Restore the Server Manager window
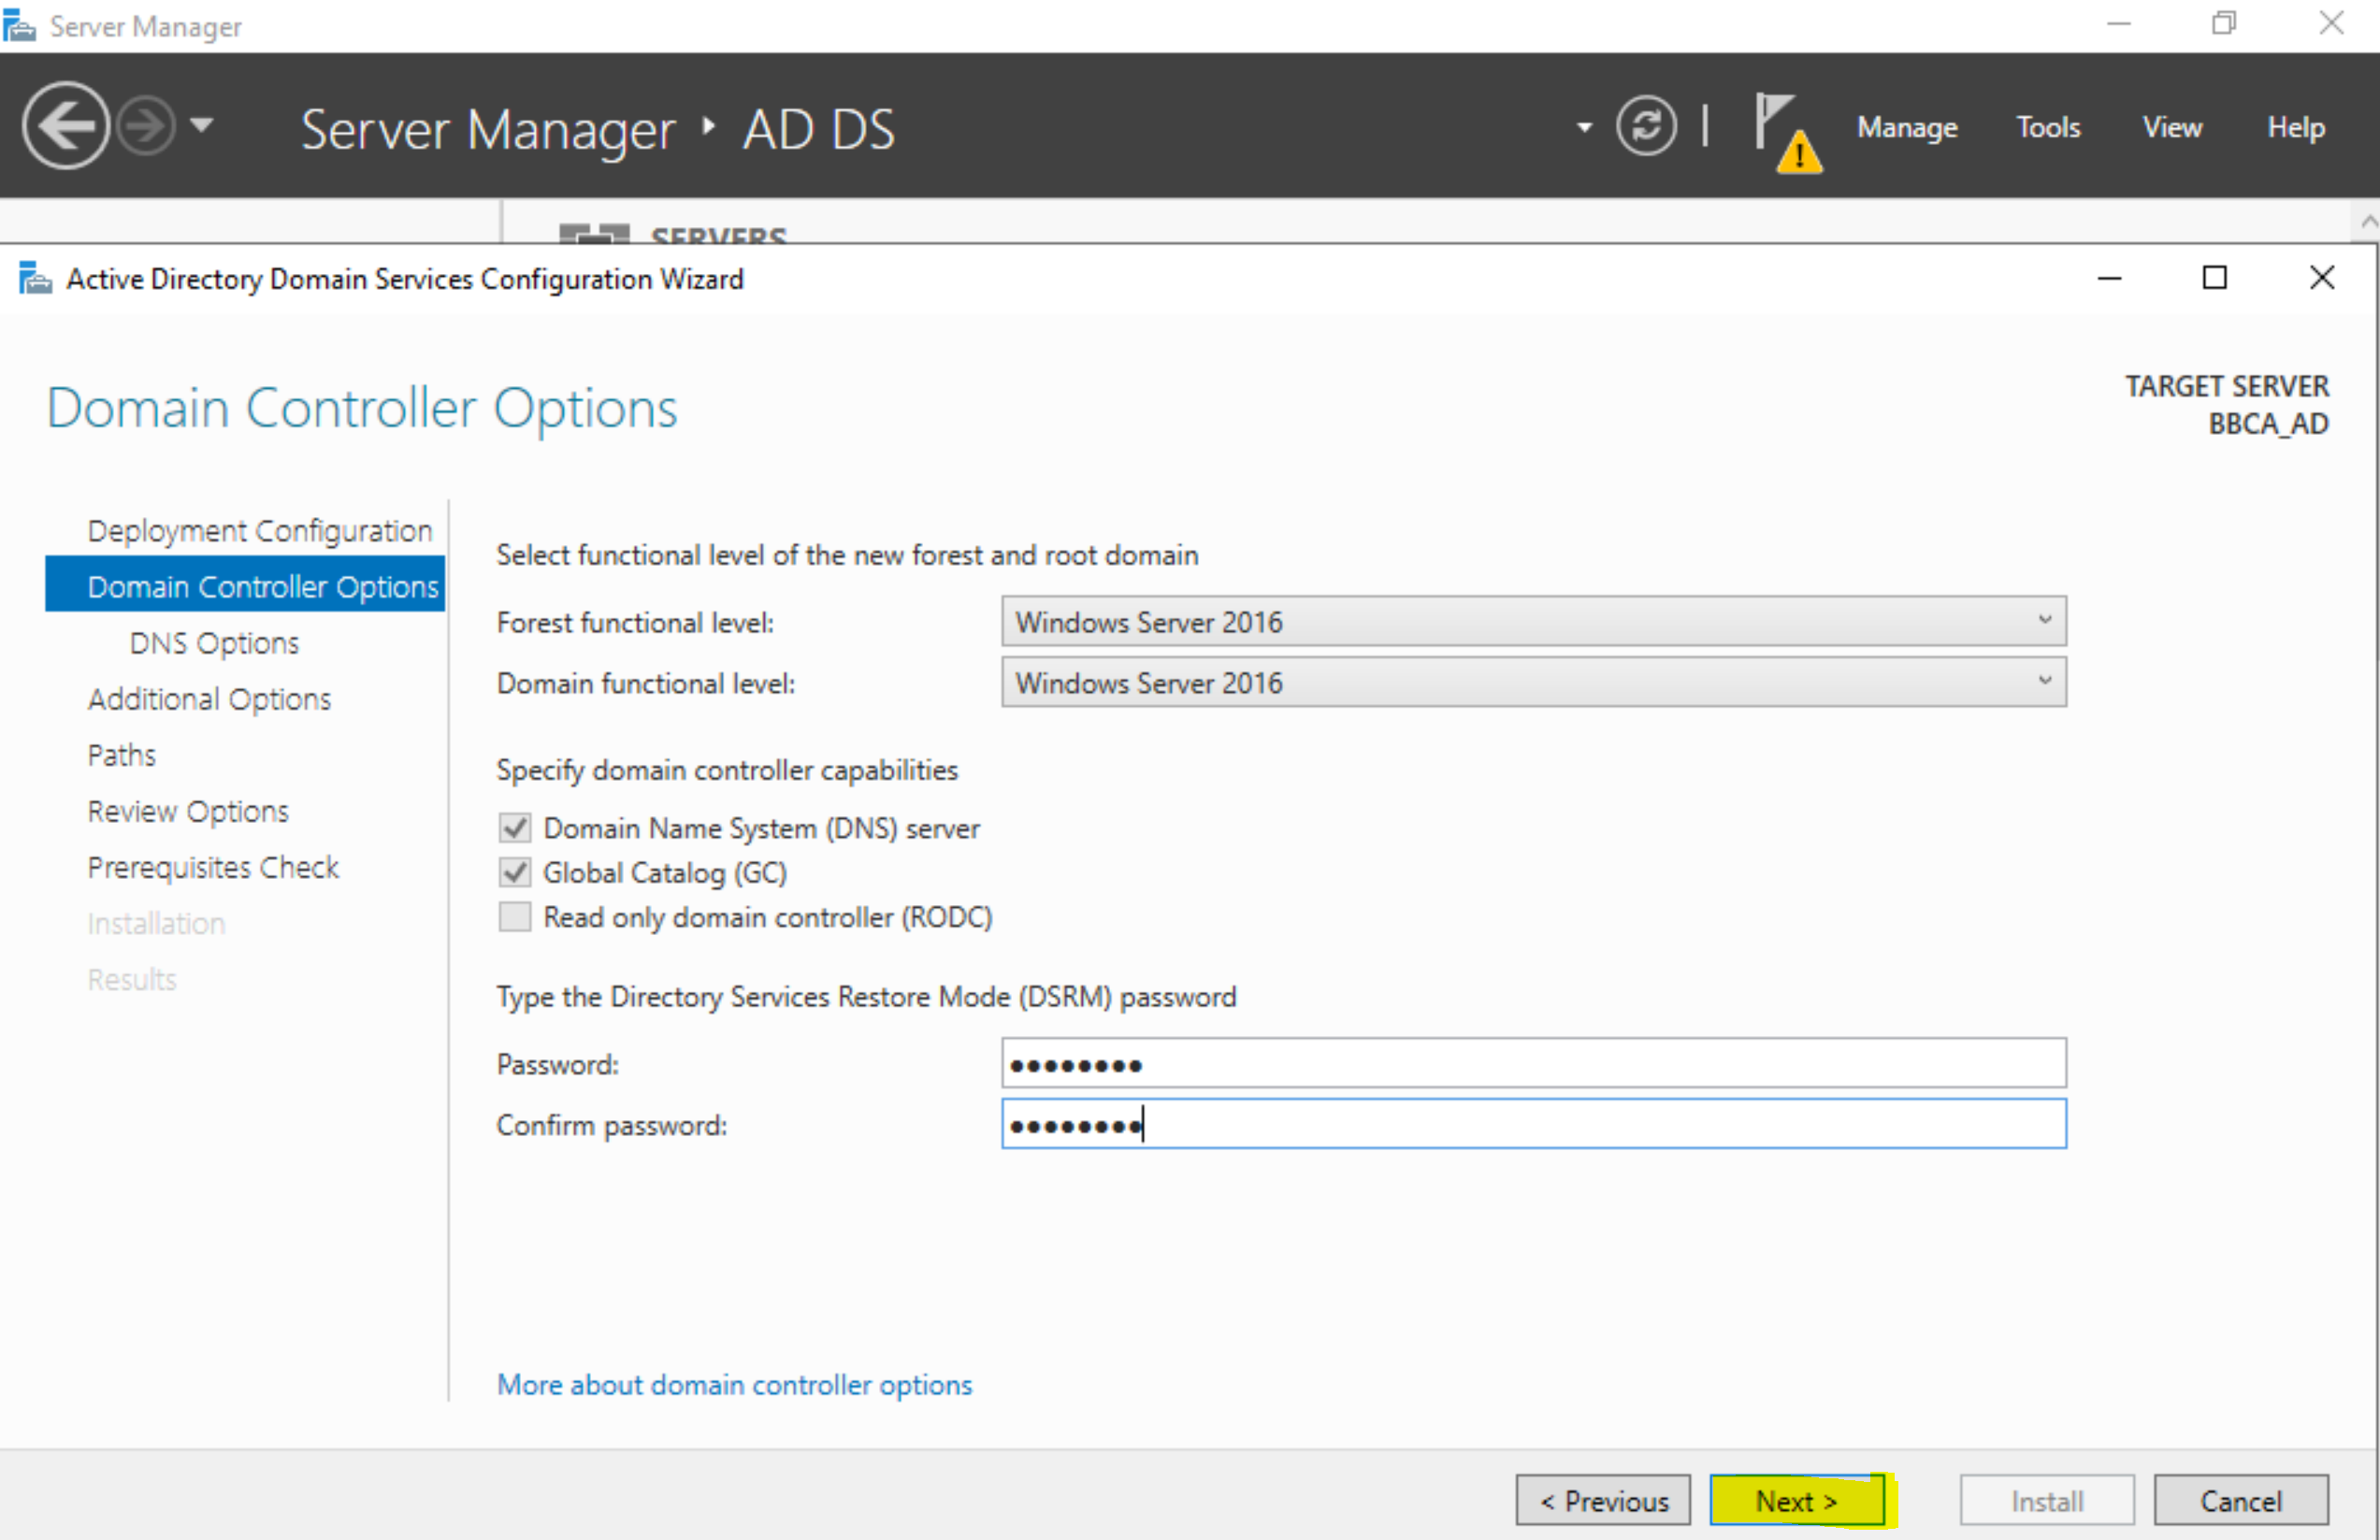The image size is (2380, 1540). 2224,23
